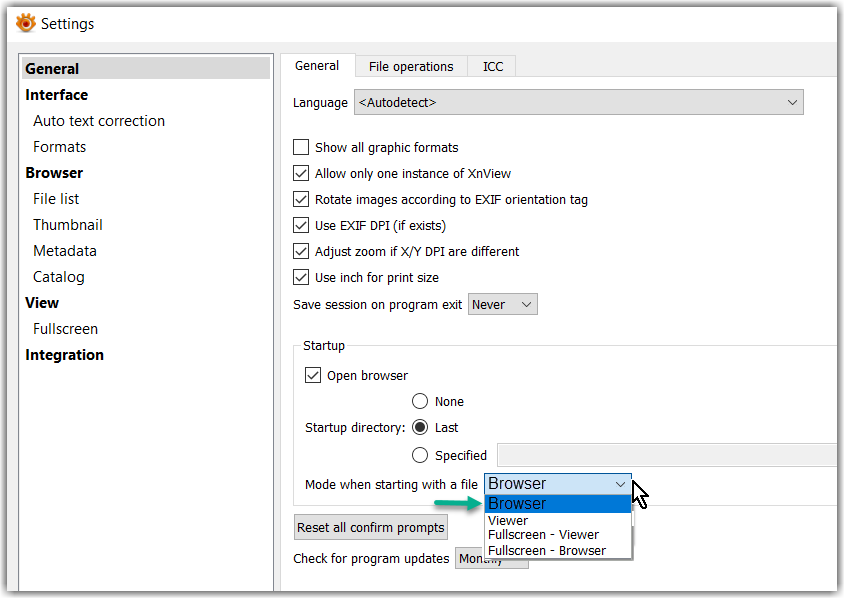
Task: Click the specified startup directory path field
Action: pos(666,456)
